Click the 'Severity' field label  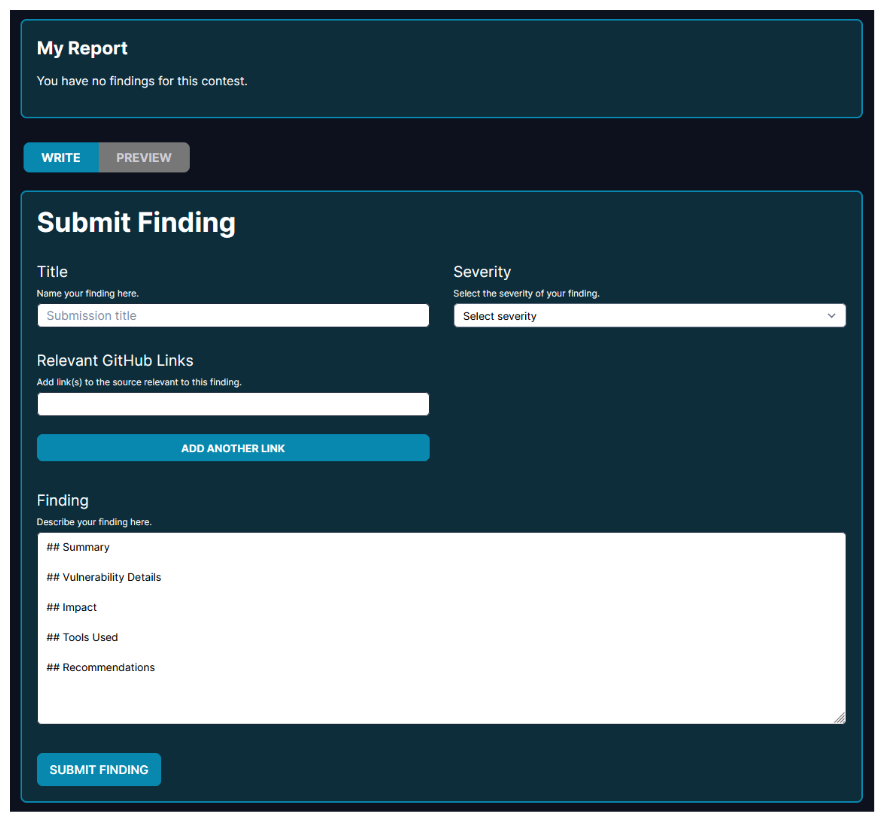(482, 272)
